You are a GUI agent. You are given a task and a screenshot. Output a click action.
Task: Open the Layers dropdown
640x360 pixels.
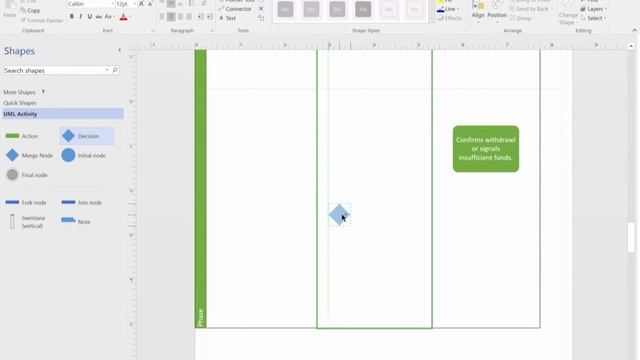[x=593, y=9]
